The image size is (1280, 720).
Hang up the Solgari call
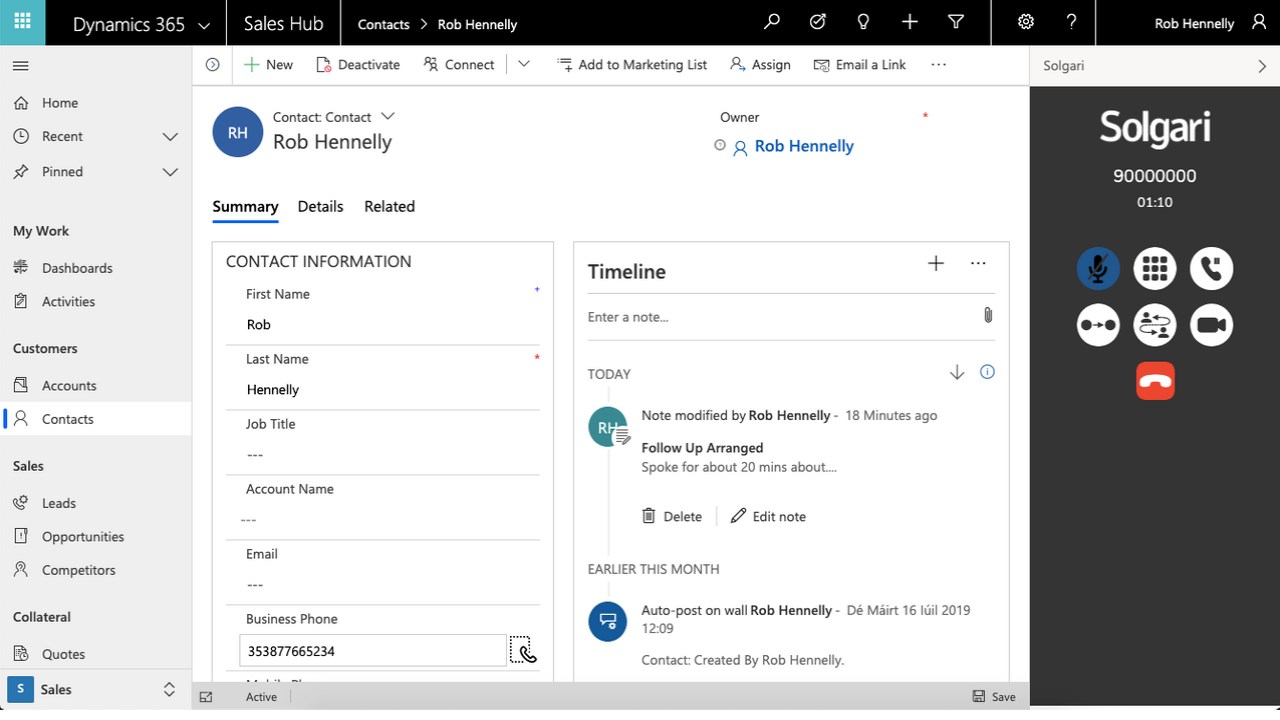pos(1155,381)
